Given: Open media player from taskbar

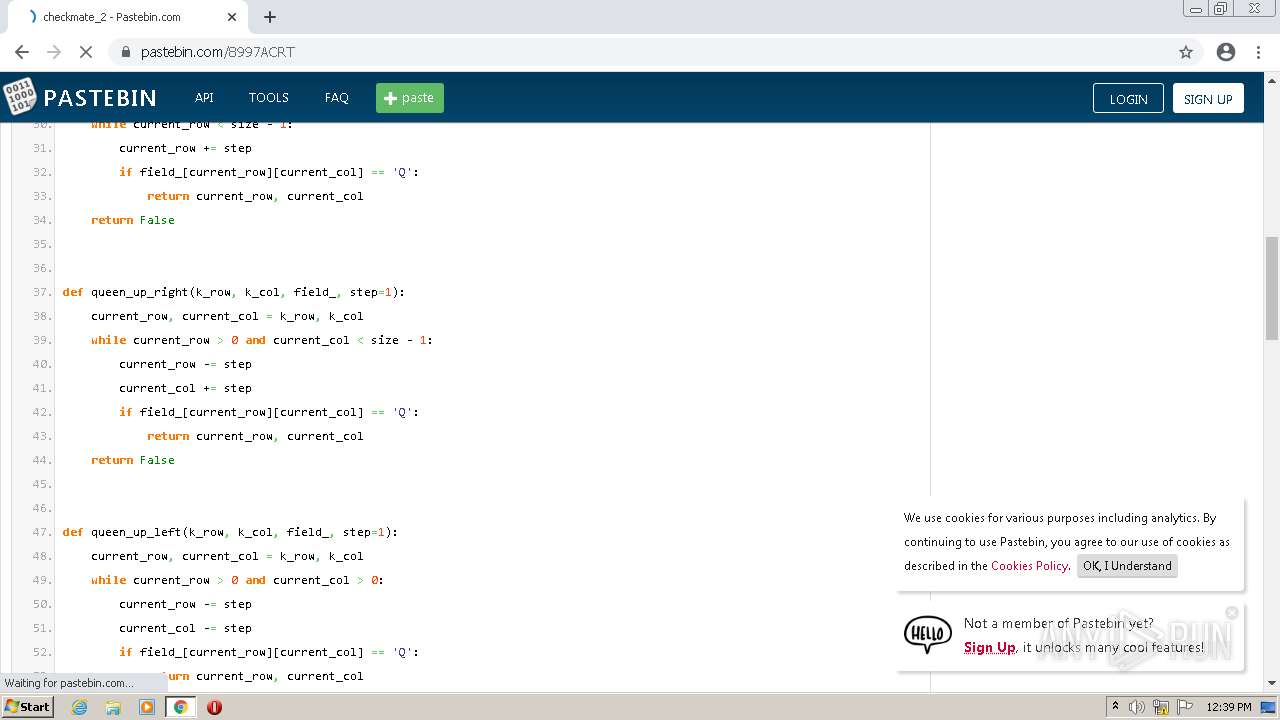Looking at the screenshot, I should (x=147, y=707).
